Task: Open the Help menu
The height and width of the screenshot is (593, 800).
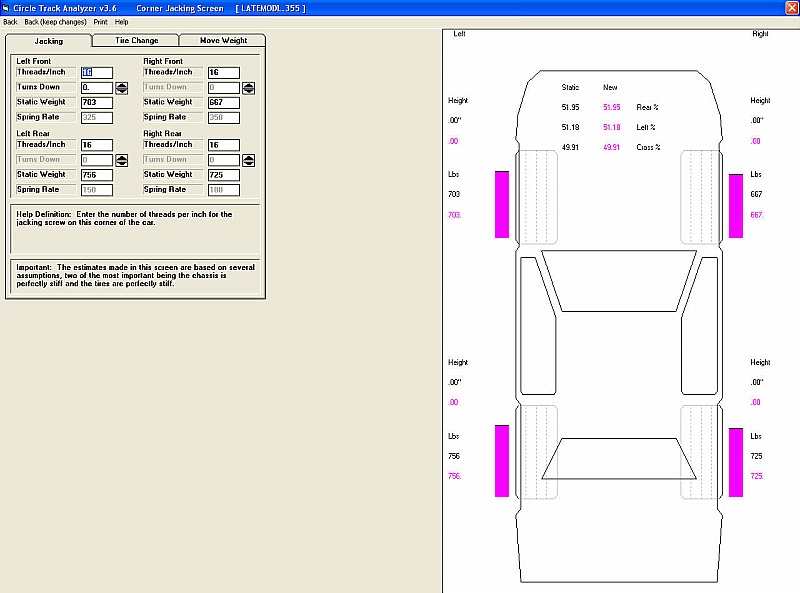Action: click(122, 21)
